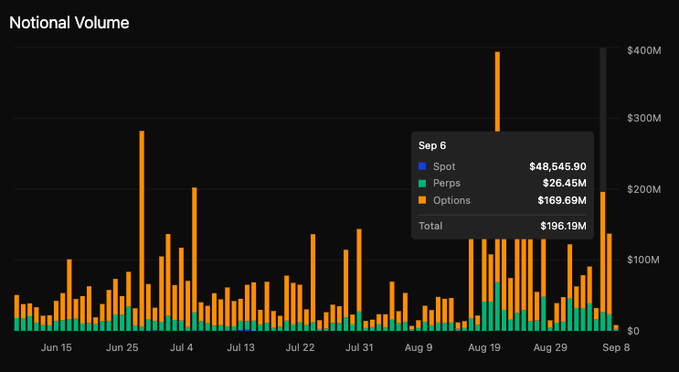Click the Sep 6 tooltip header
The height and width of the screenshot is (372, 679).
[432, 146]
